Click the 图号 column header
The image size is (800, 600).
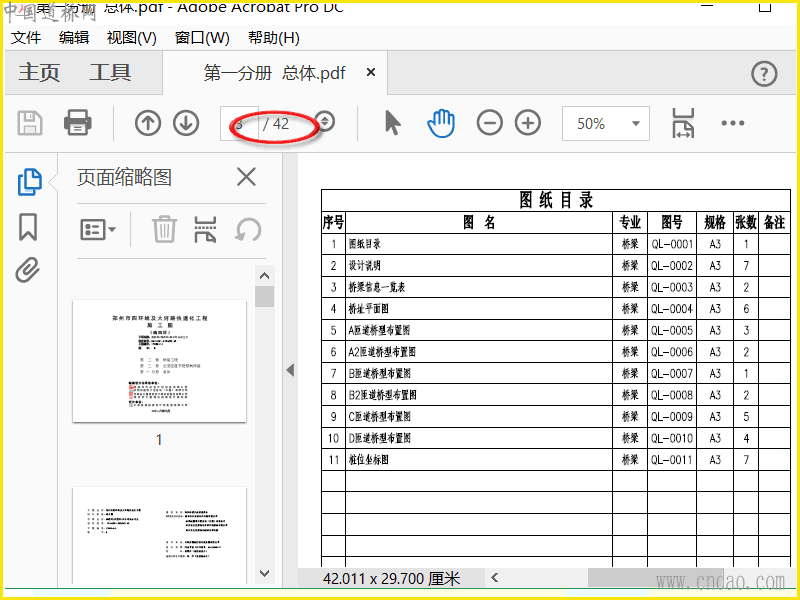point(672,222)
